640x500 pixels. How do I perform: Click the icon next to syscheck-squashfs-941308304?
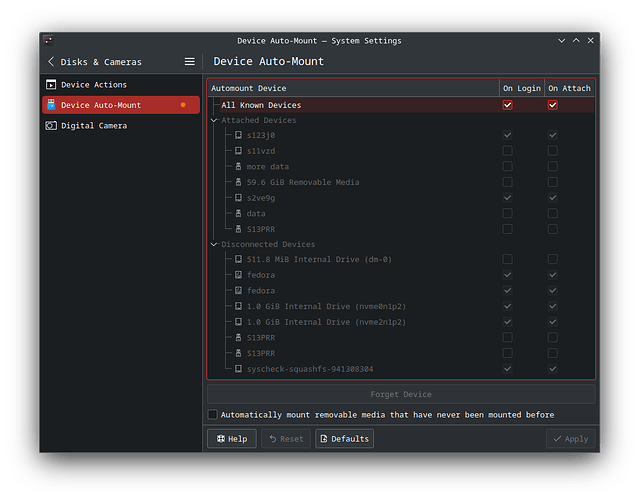click(238, 369)
